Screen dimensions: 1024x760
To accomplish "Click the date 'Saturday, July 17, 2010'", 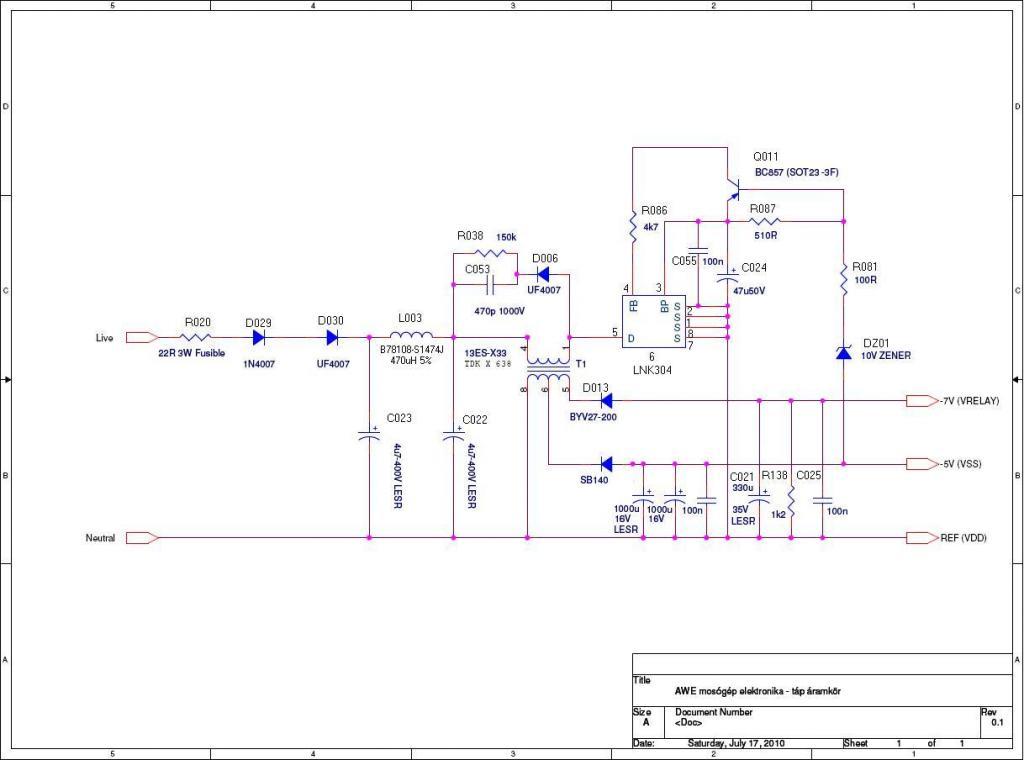I will pos(736,743).
